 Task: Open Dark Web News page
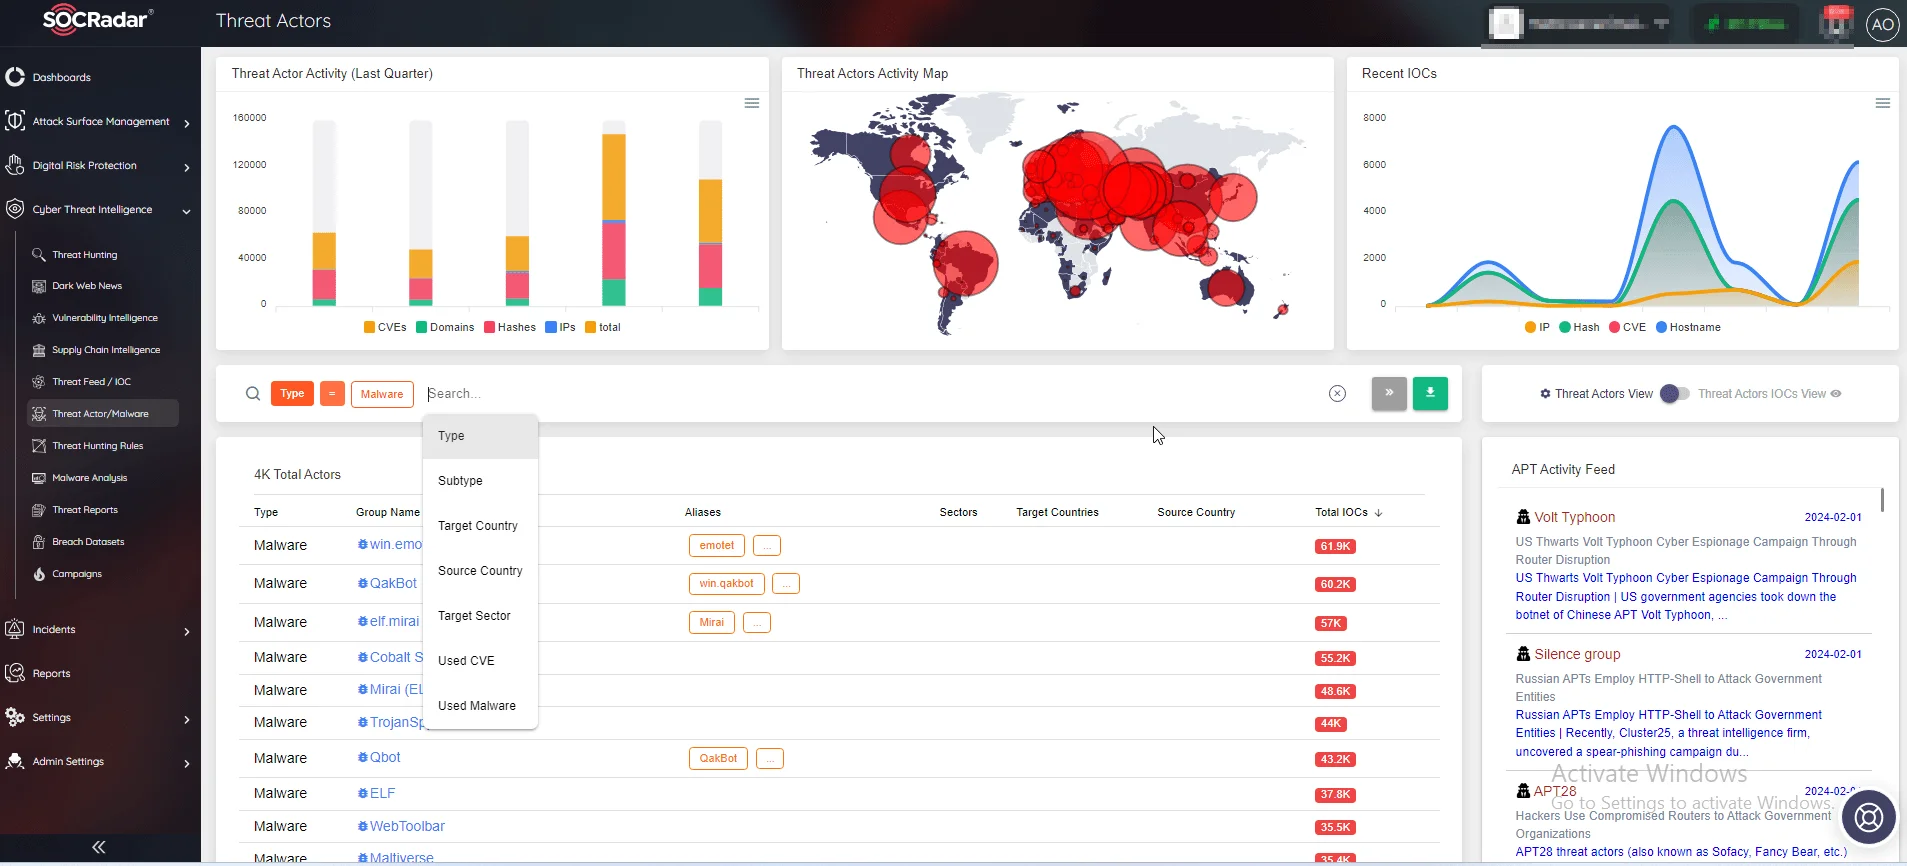[x=87, y=286]
